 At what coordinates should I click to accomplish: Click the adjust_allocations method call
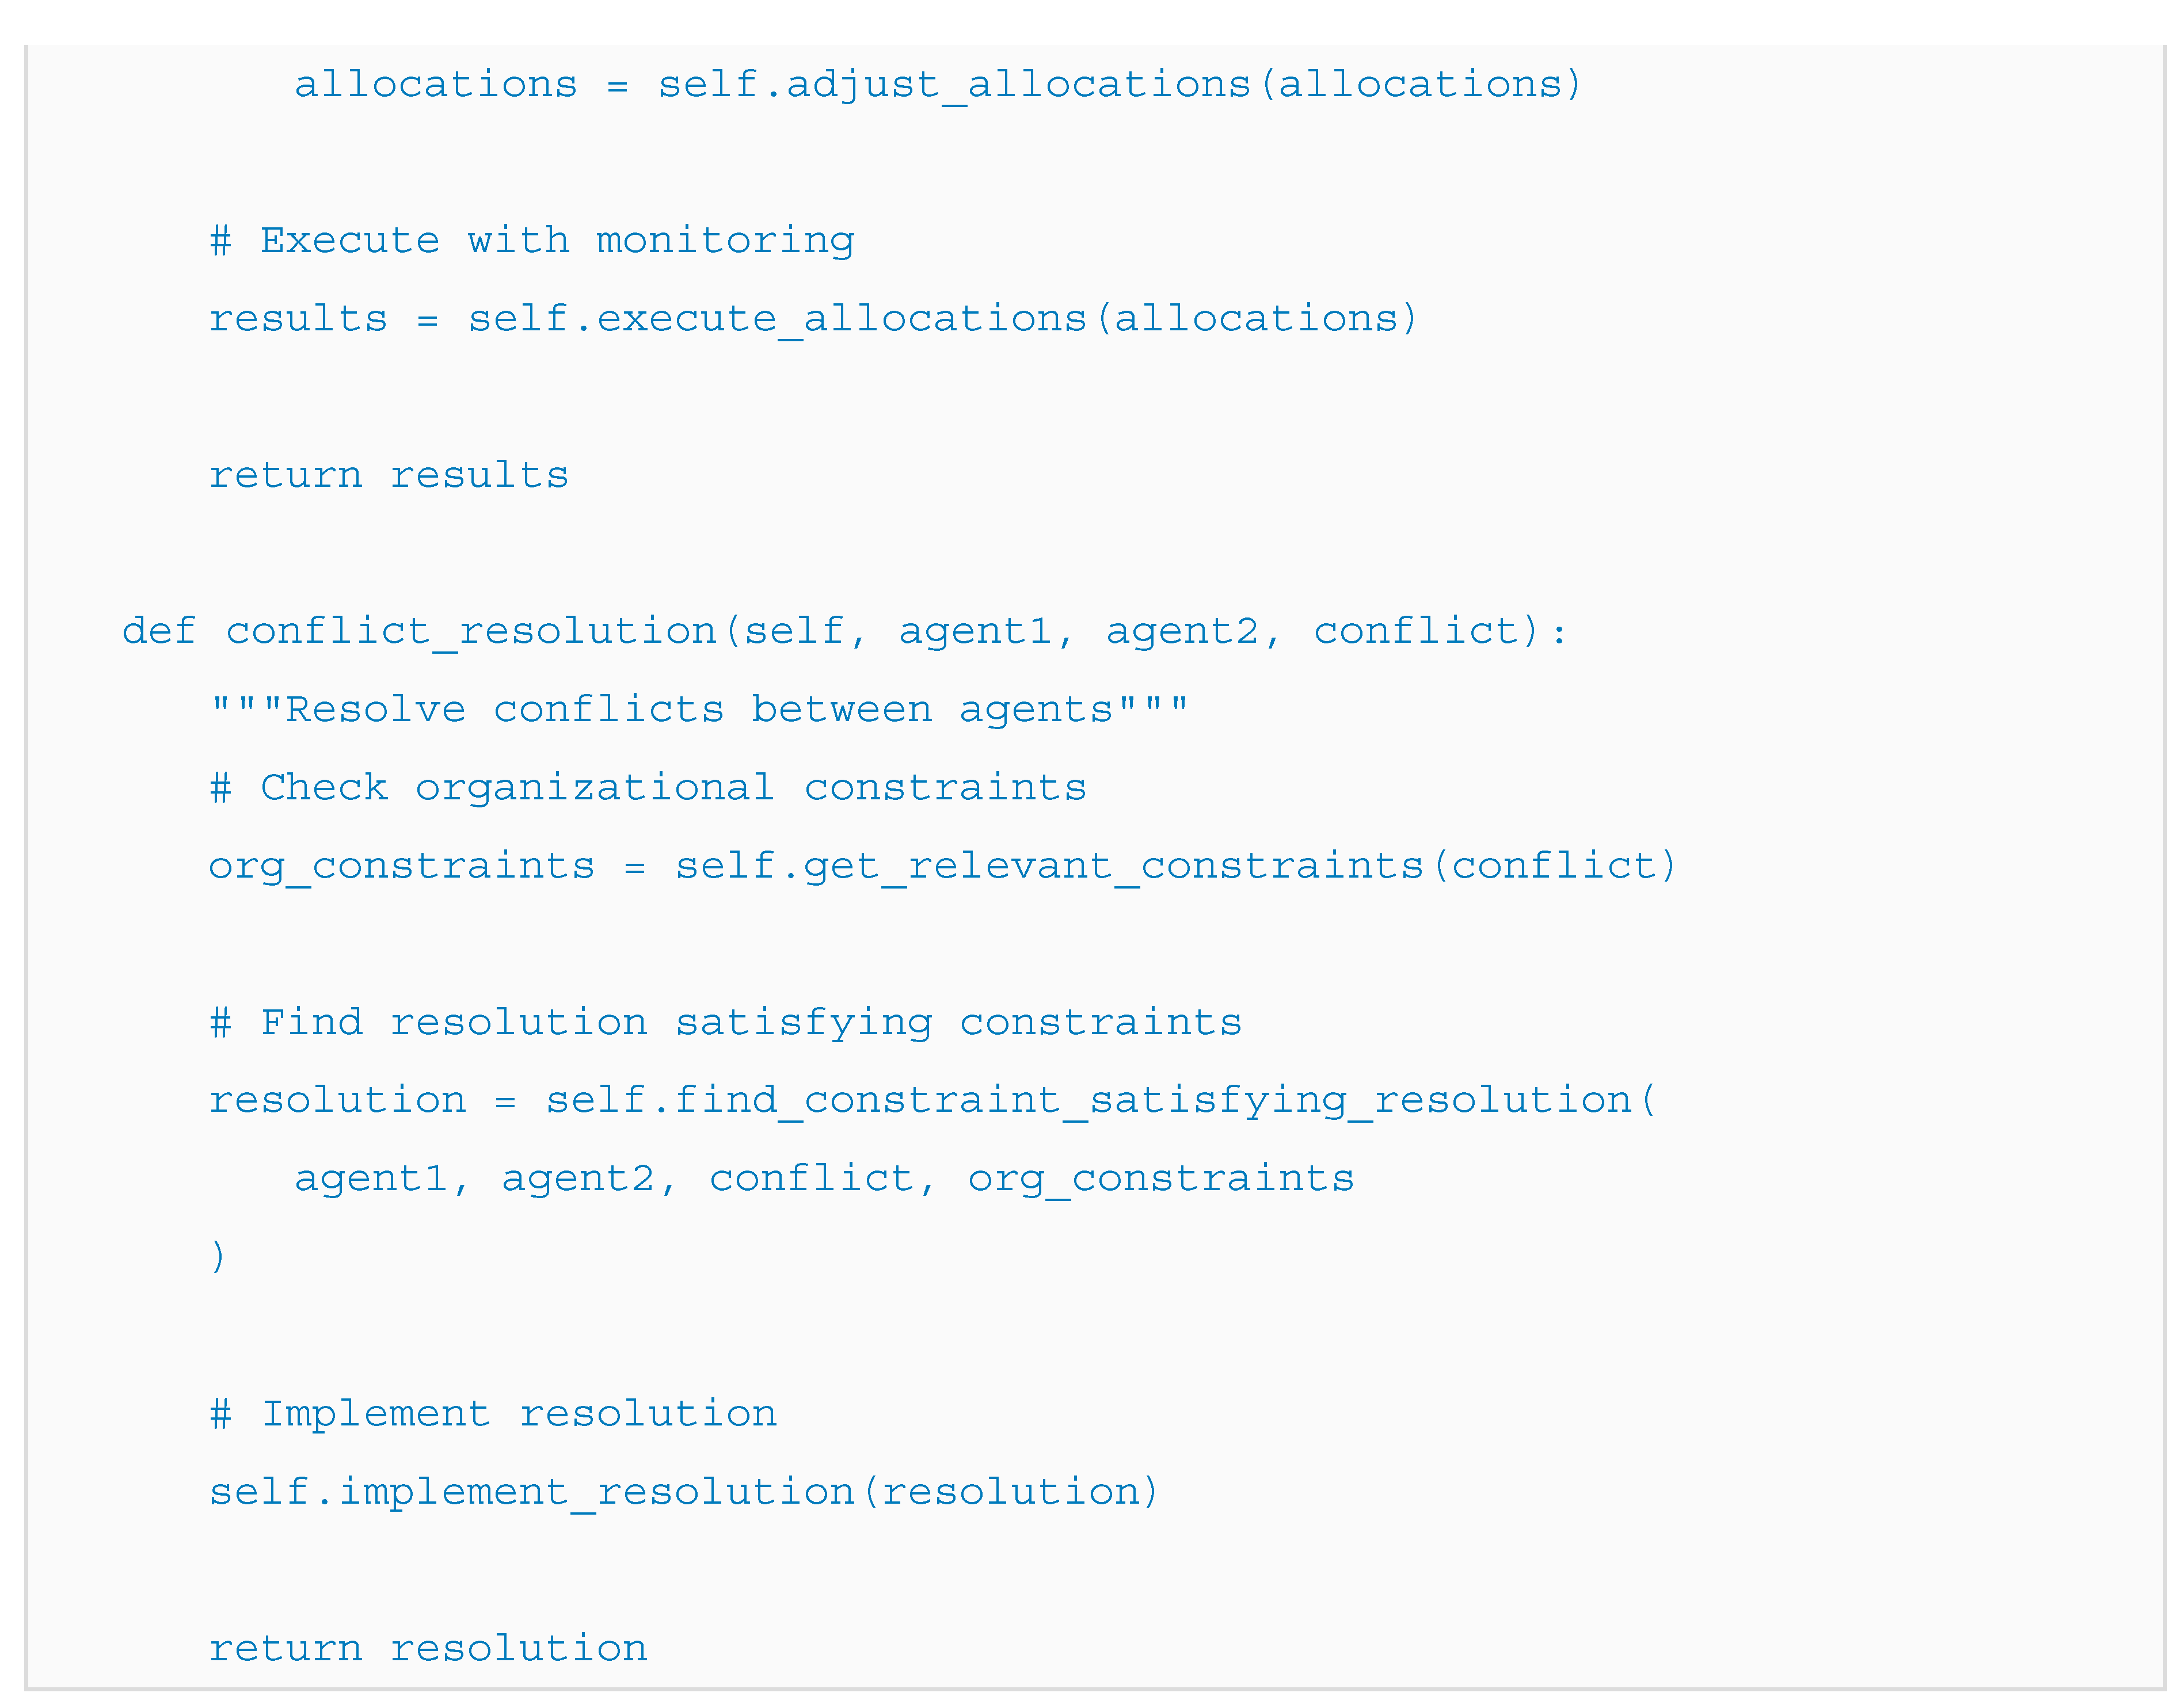point(1018,84)
